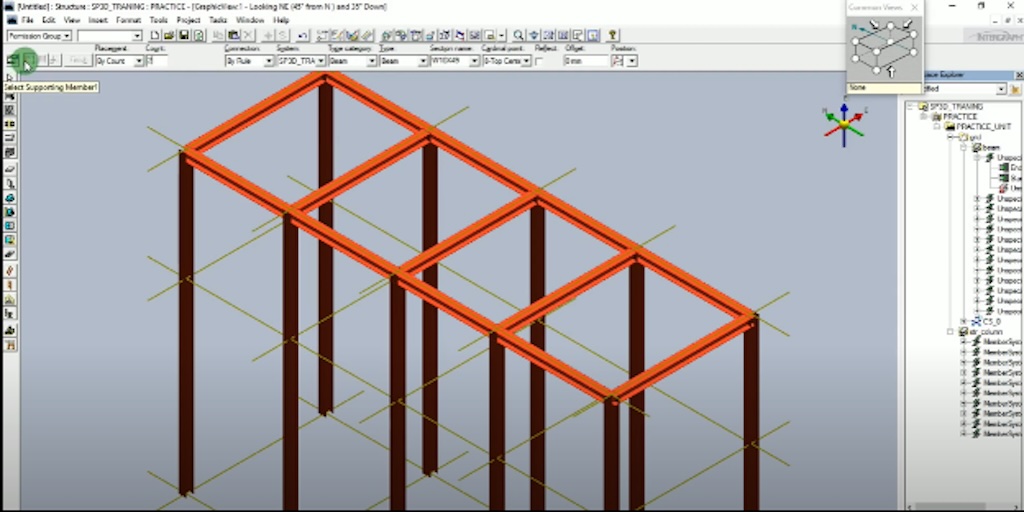Screen dimensions: 1024x512
Task: Click the Undo arrow icon
Action: [302, 35]
